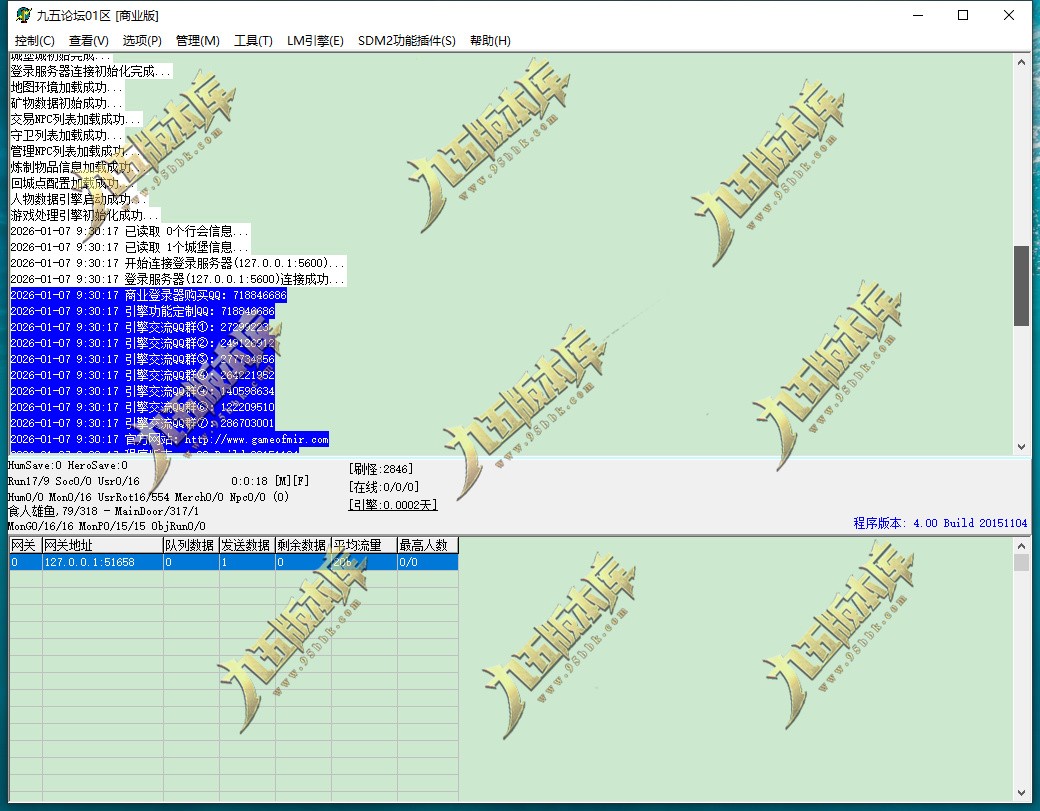Select log line 登录服务器连接初始化完成

click(91, 72)
